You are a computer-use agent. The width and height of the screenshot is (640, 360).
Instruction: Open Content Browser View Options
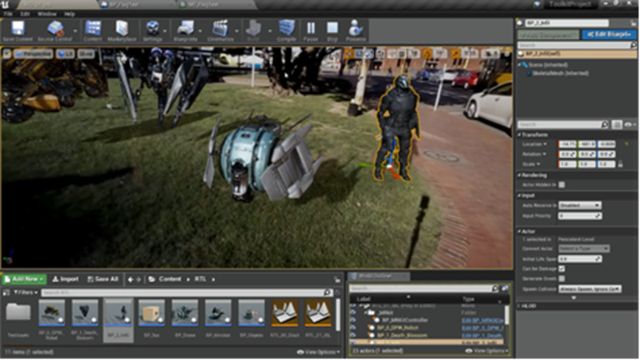pyautogui.click(x=319, y=352)
